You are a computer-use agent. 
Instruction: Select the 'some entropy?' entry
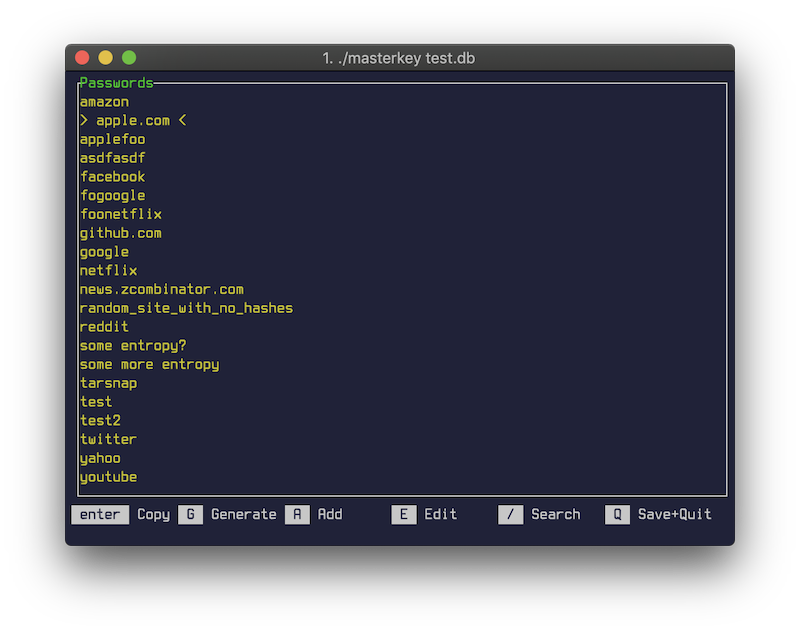133,346
